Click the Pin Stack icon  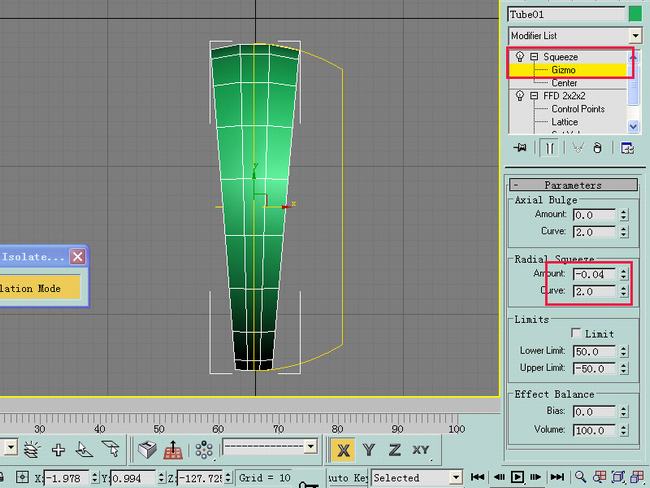(x=520, y=148)
